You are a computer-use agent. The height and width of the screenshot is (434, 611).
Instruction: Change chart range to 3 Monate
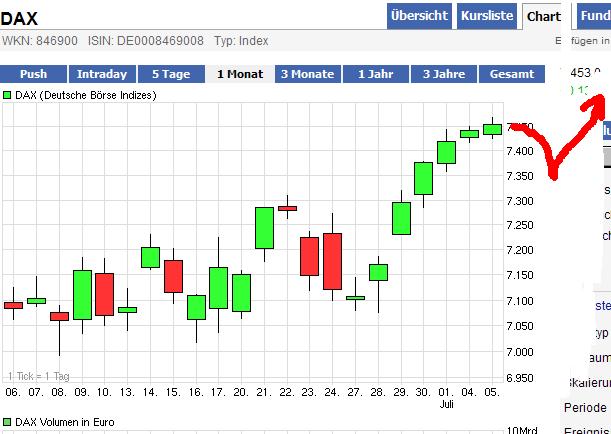pyautogui.click(x=308, y=74)
